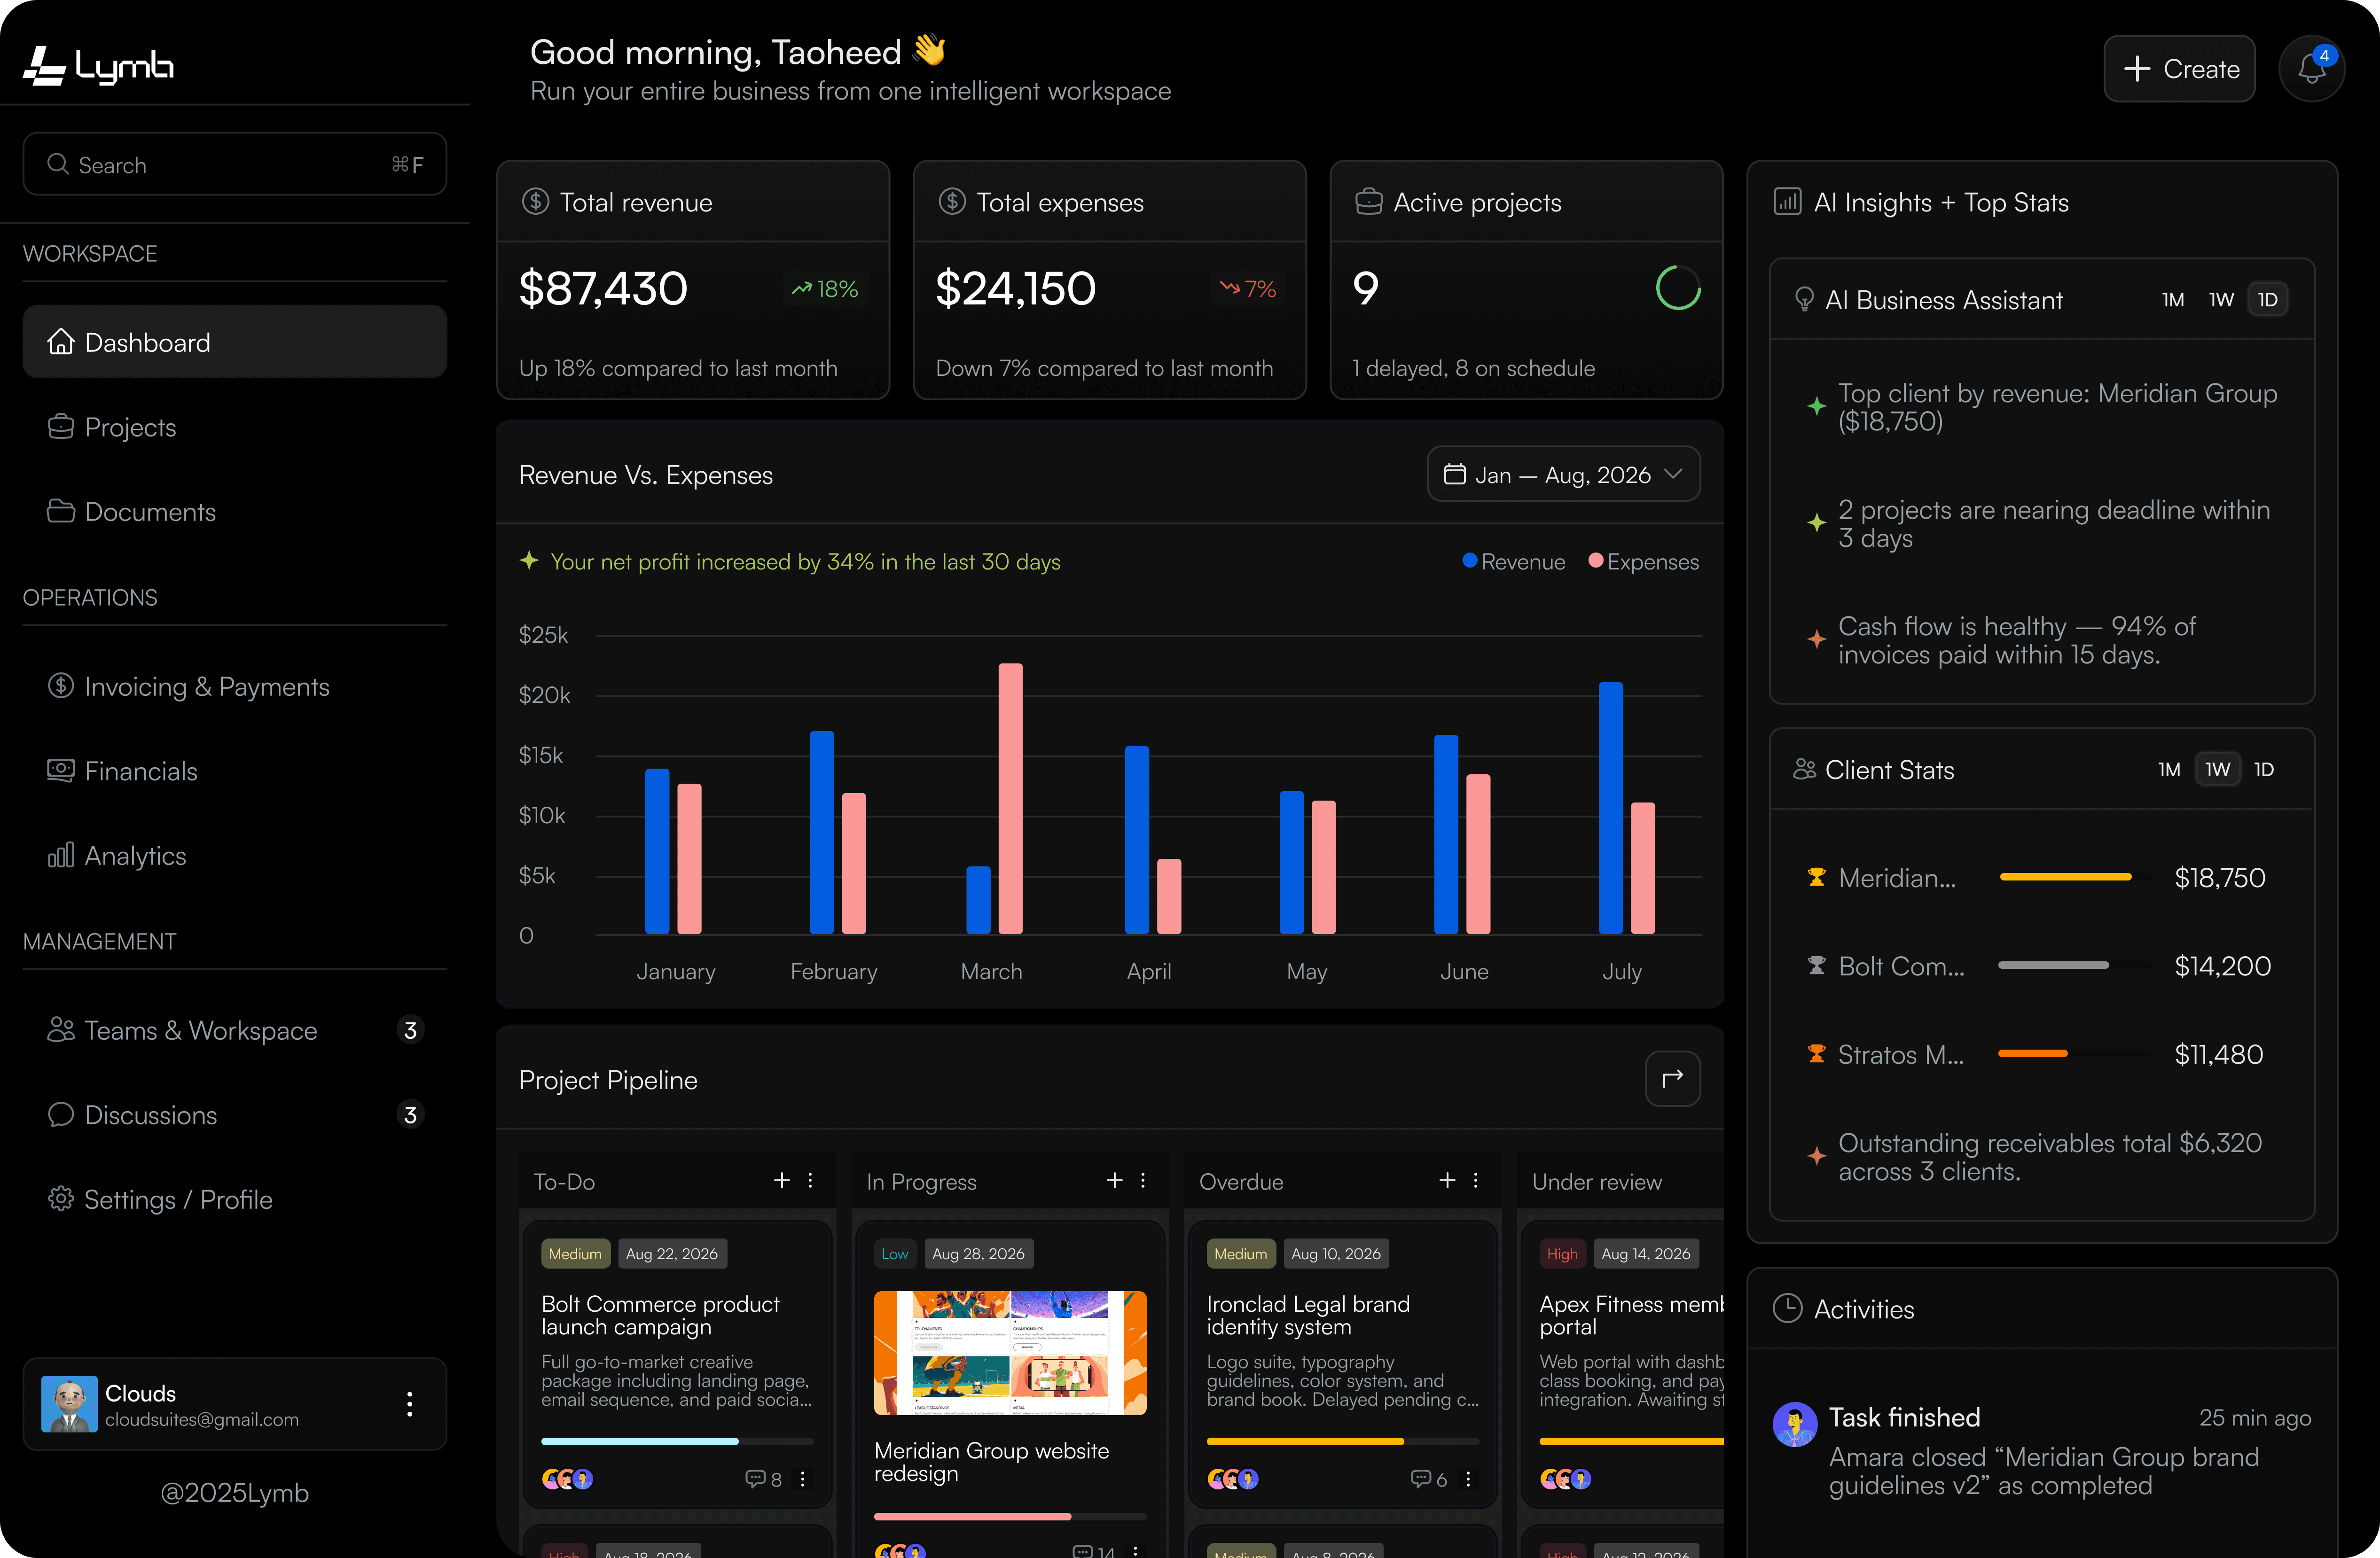
Task: Click the clock icon beside Activities
Action: [1787, 1308]
